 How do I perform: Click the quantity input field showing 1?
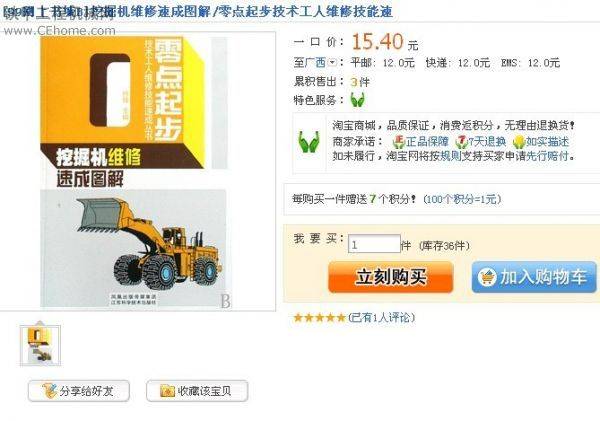coord(374,244)
